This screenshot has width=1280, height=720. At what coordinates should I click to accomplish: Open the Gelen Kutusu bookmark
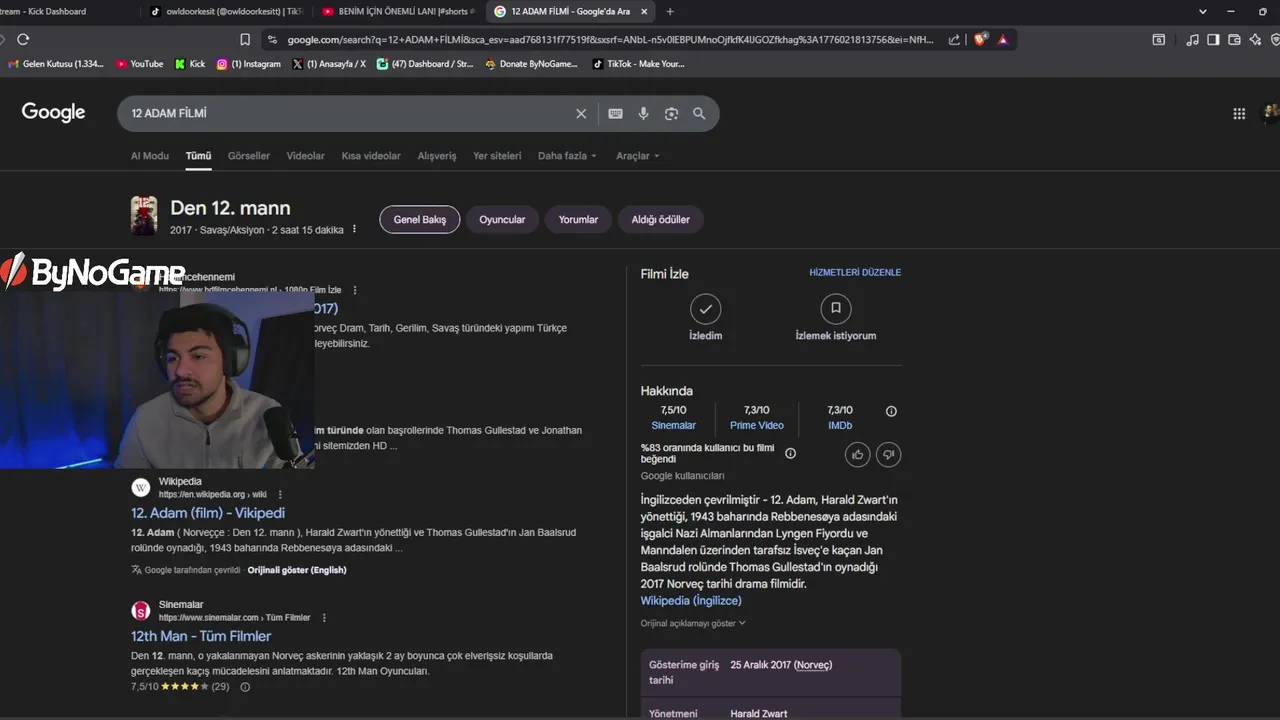click(56, 64)
